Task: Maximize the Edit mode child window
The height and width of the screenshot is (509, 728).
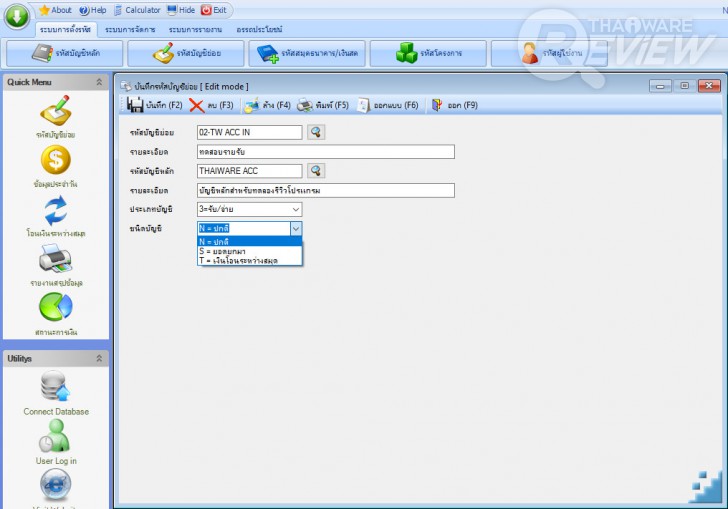Action: click(684, 86)
